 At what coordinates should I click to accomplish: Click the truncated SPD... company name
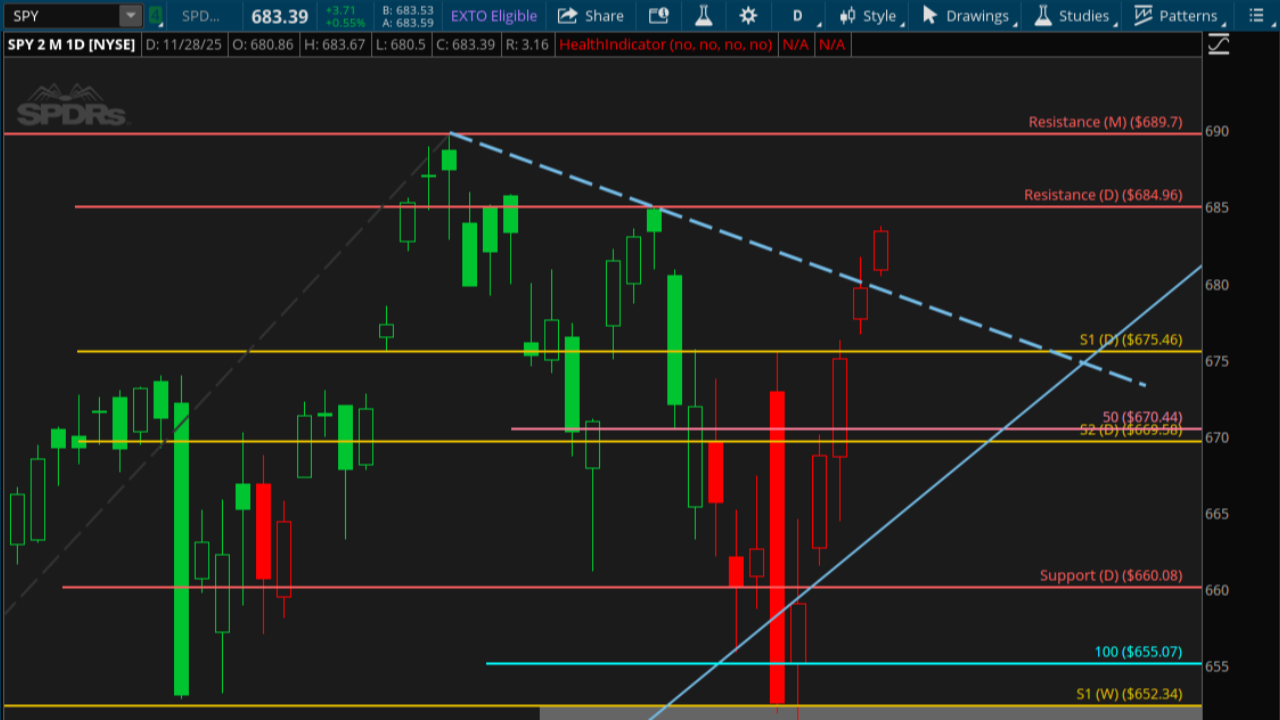[201, 16]
